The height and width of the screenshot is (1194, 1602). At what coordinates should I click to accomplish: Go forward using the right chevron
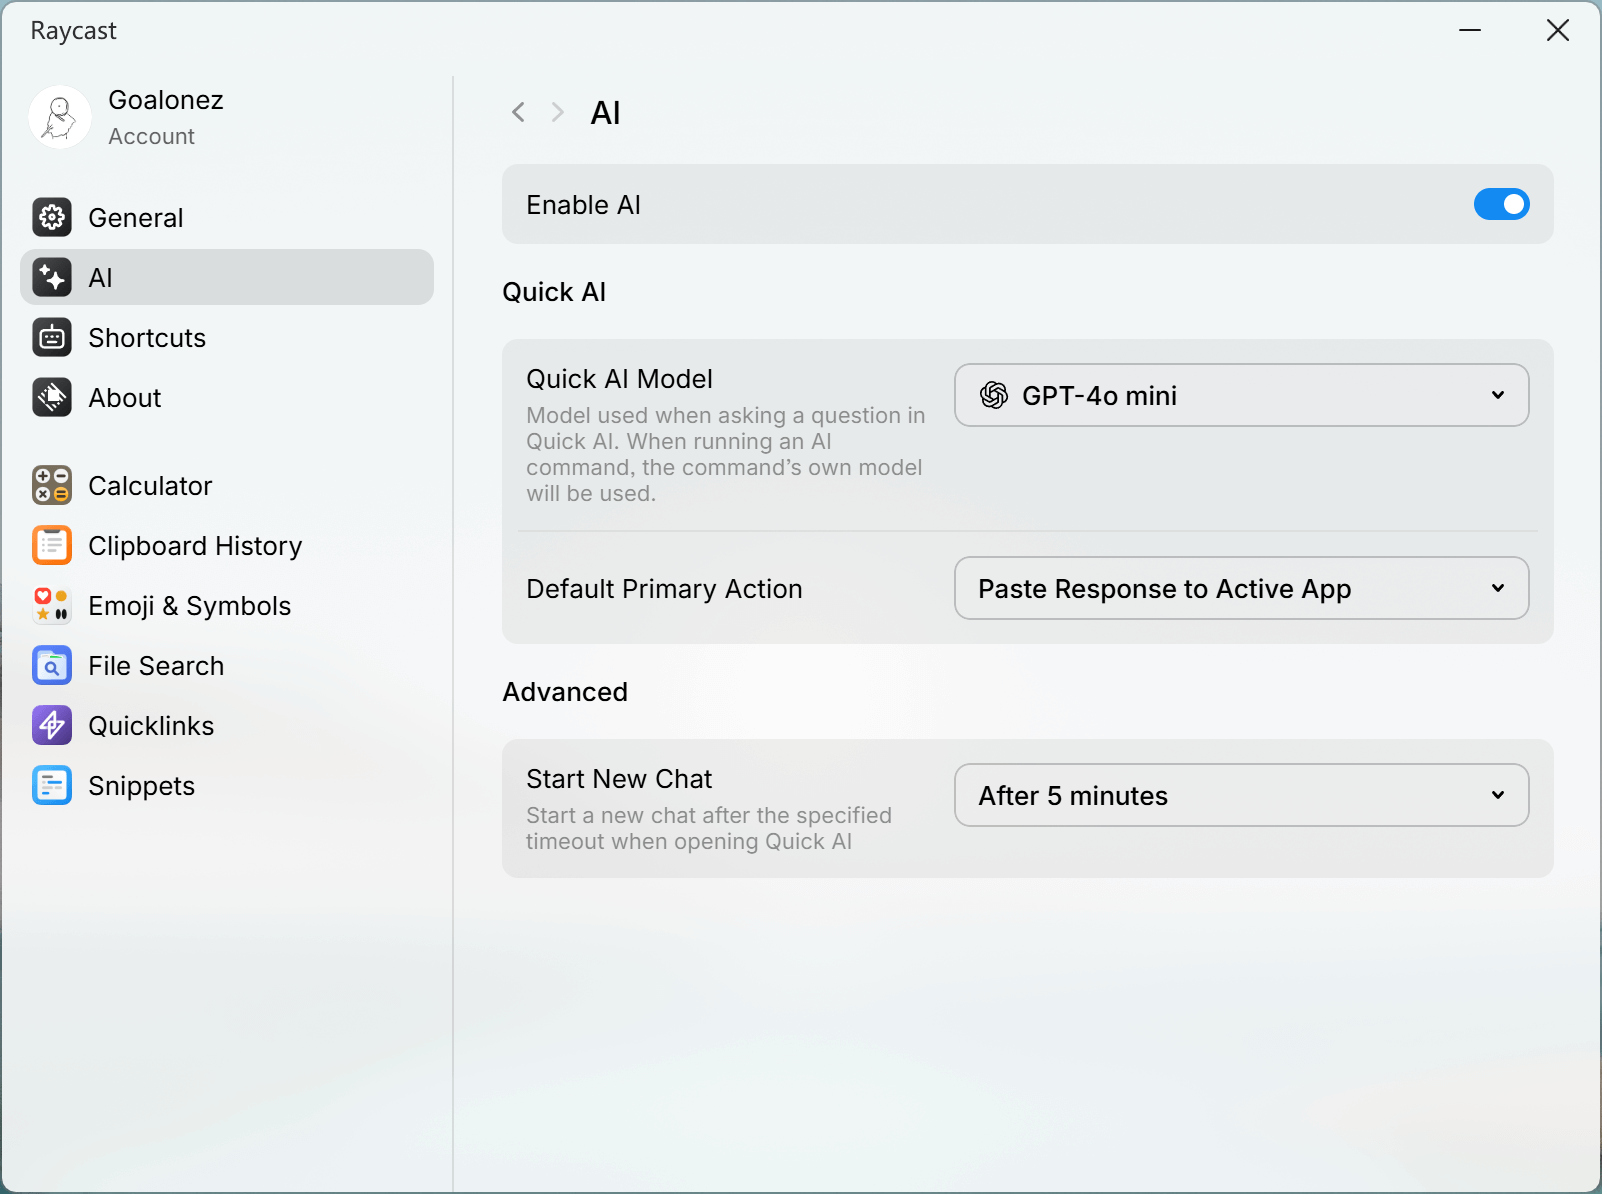click(558, 112)
